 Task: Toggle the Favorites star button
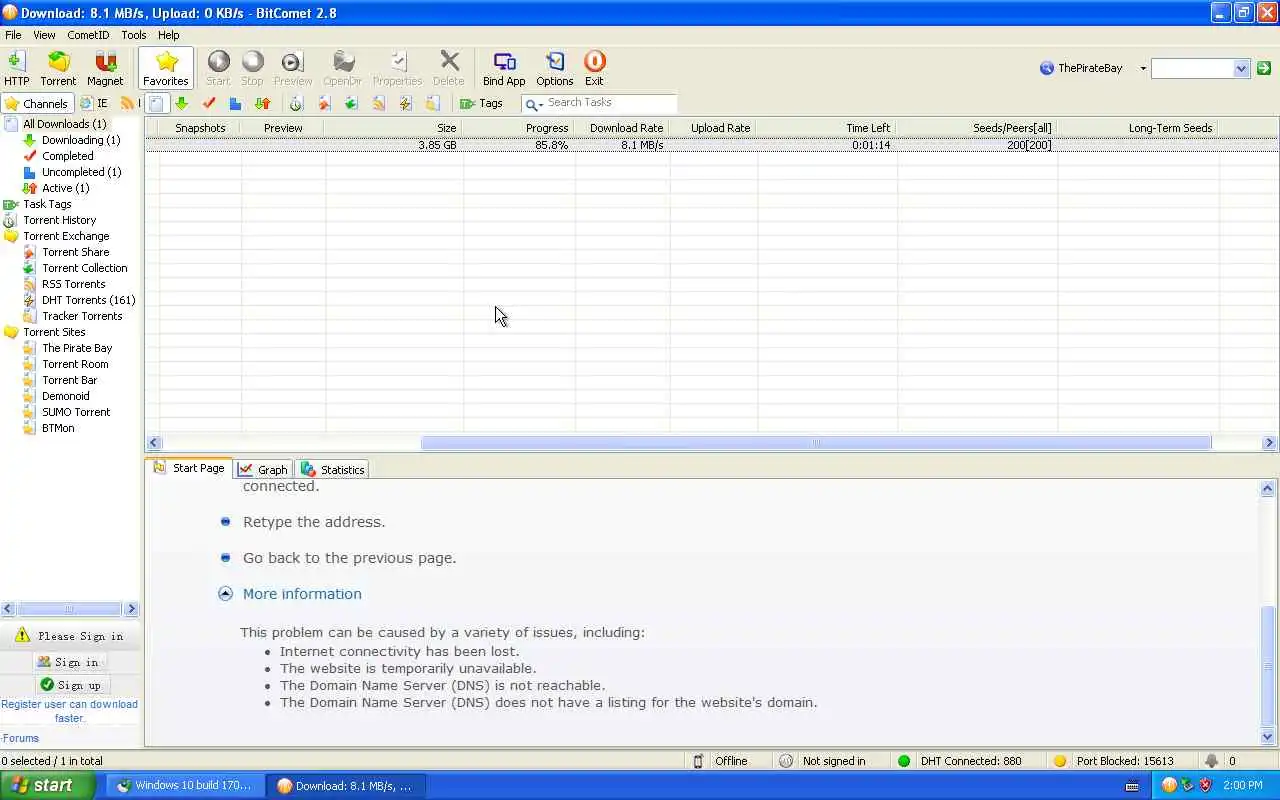click(165, 68)
